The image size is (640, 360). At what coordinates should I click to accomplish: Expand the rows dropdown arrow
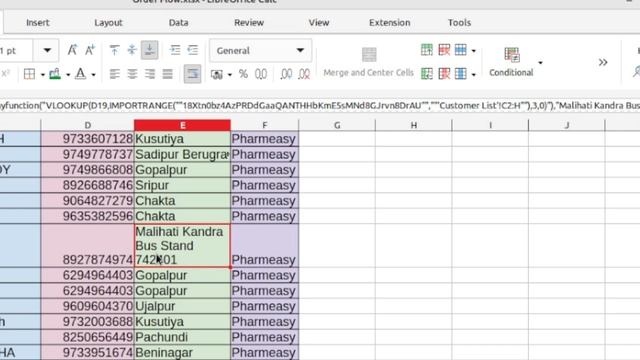click(473, 51)
